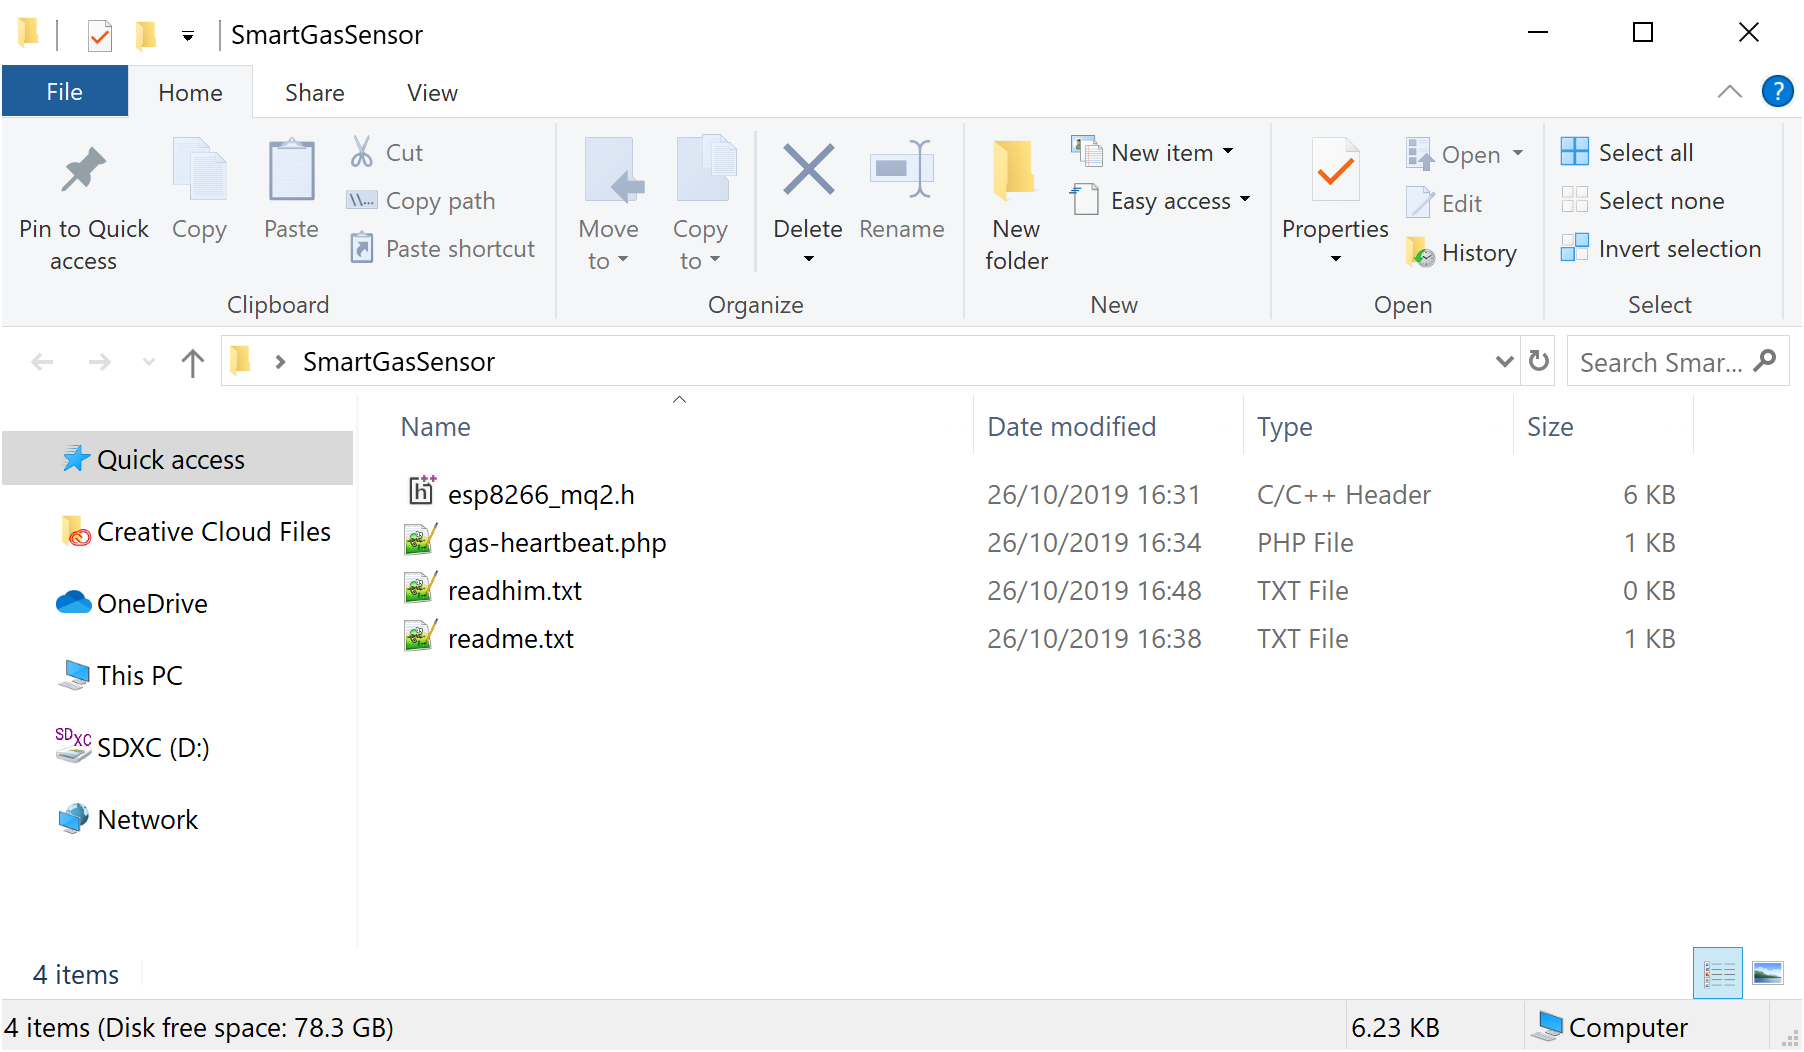Image resolution: width=1804 pixels, height=1052 pixels.
Task: Expand the Easy access dropdown
Action: pyautogui.click(x=1245, y=199)
